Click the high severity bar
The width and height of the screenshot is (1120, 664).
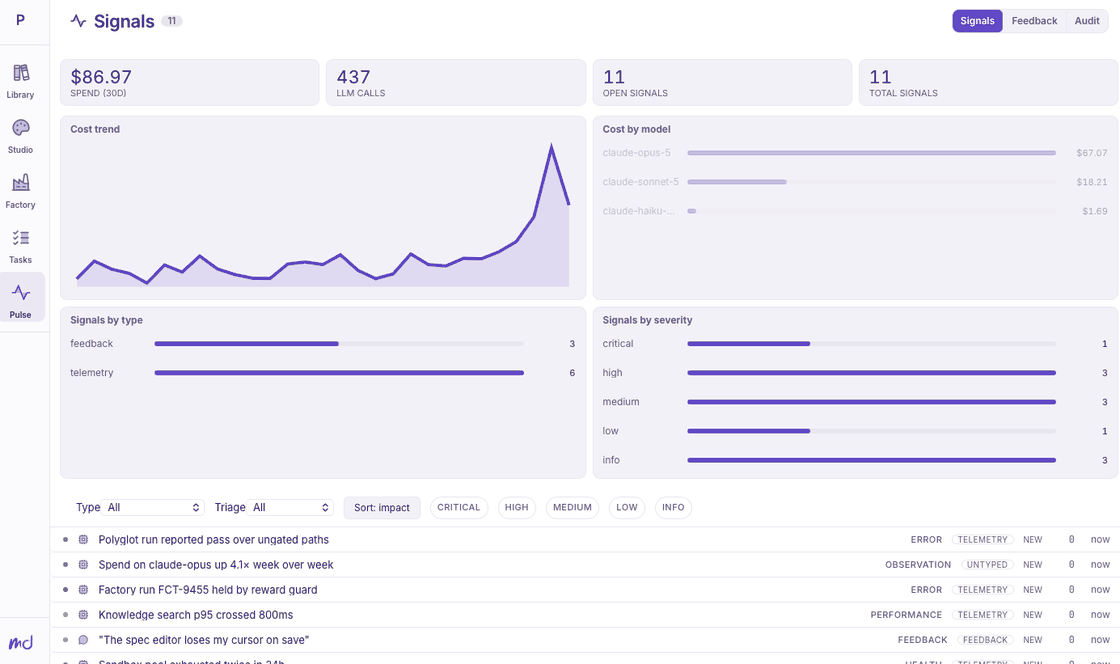[x=871, y=373]
